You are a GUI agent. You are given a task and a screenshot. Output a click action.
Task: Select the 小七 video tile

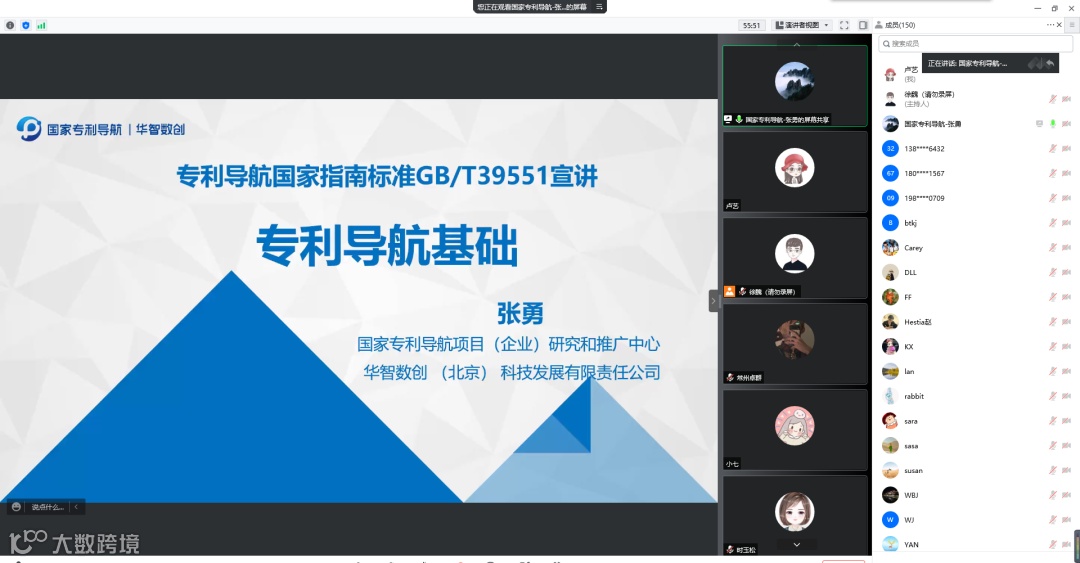click(x=795, y=430)
